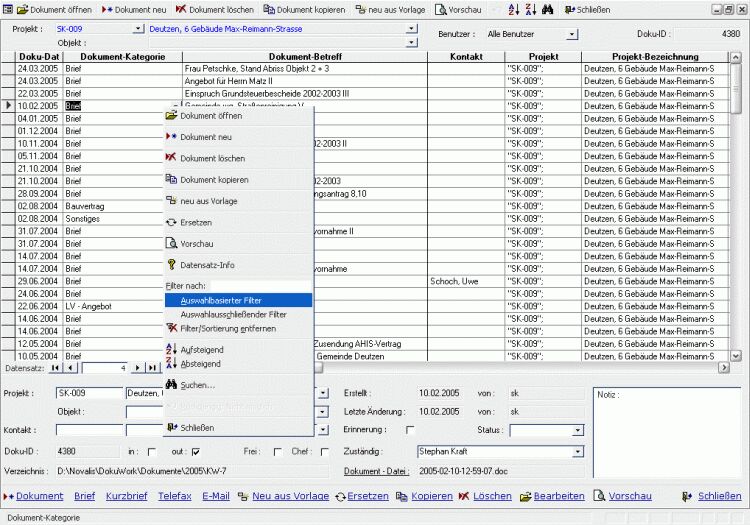
Task: Go to first record navigation button
Action: pos(55,368)
